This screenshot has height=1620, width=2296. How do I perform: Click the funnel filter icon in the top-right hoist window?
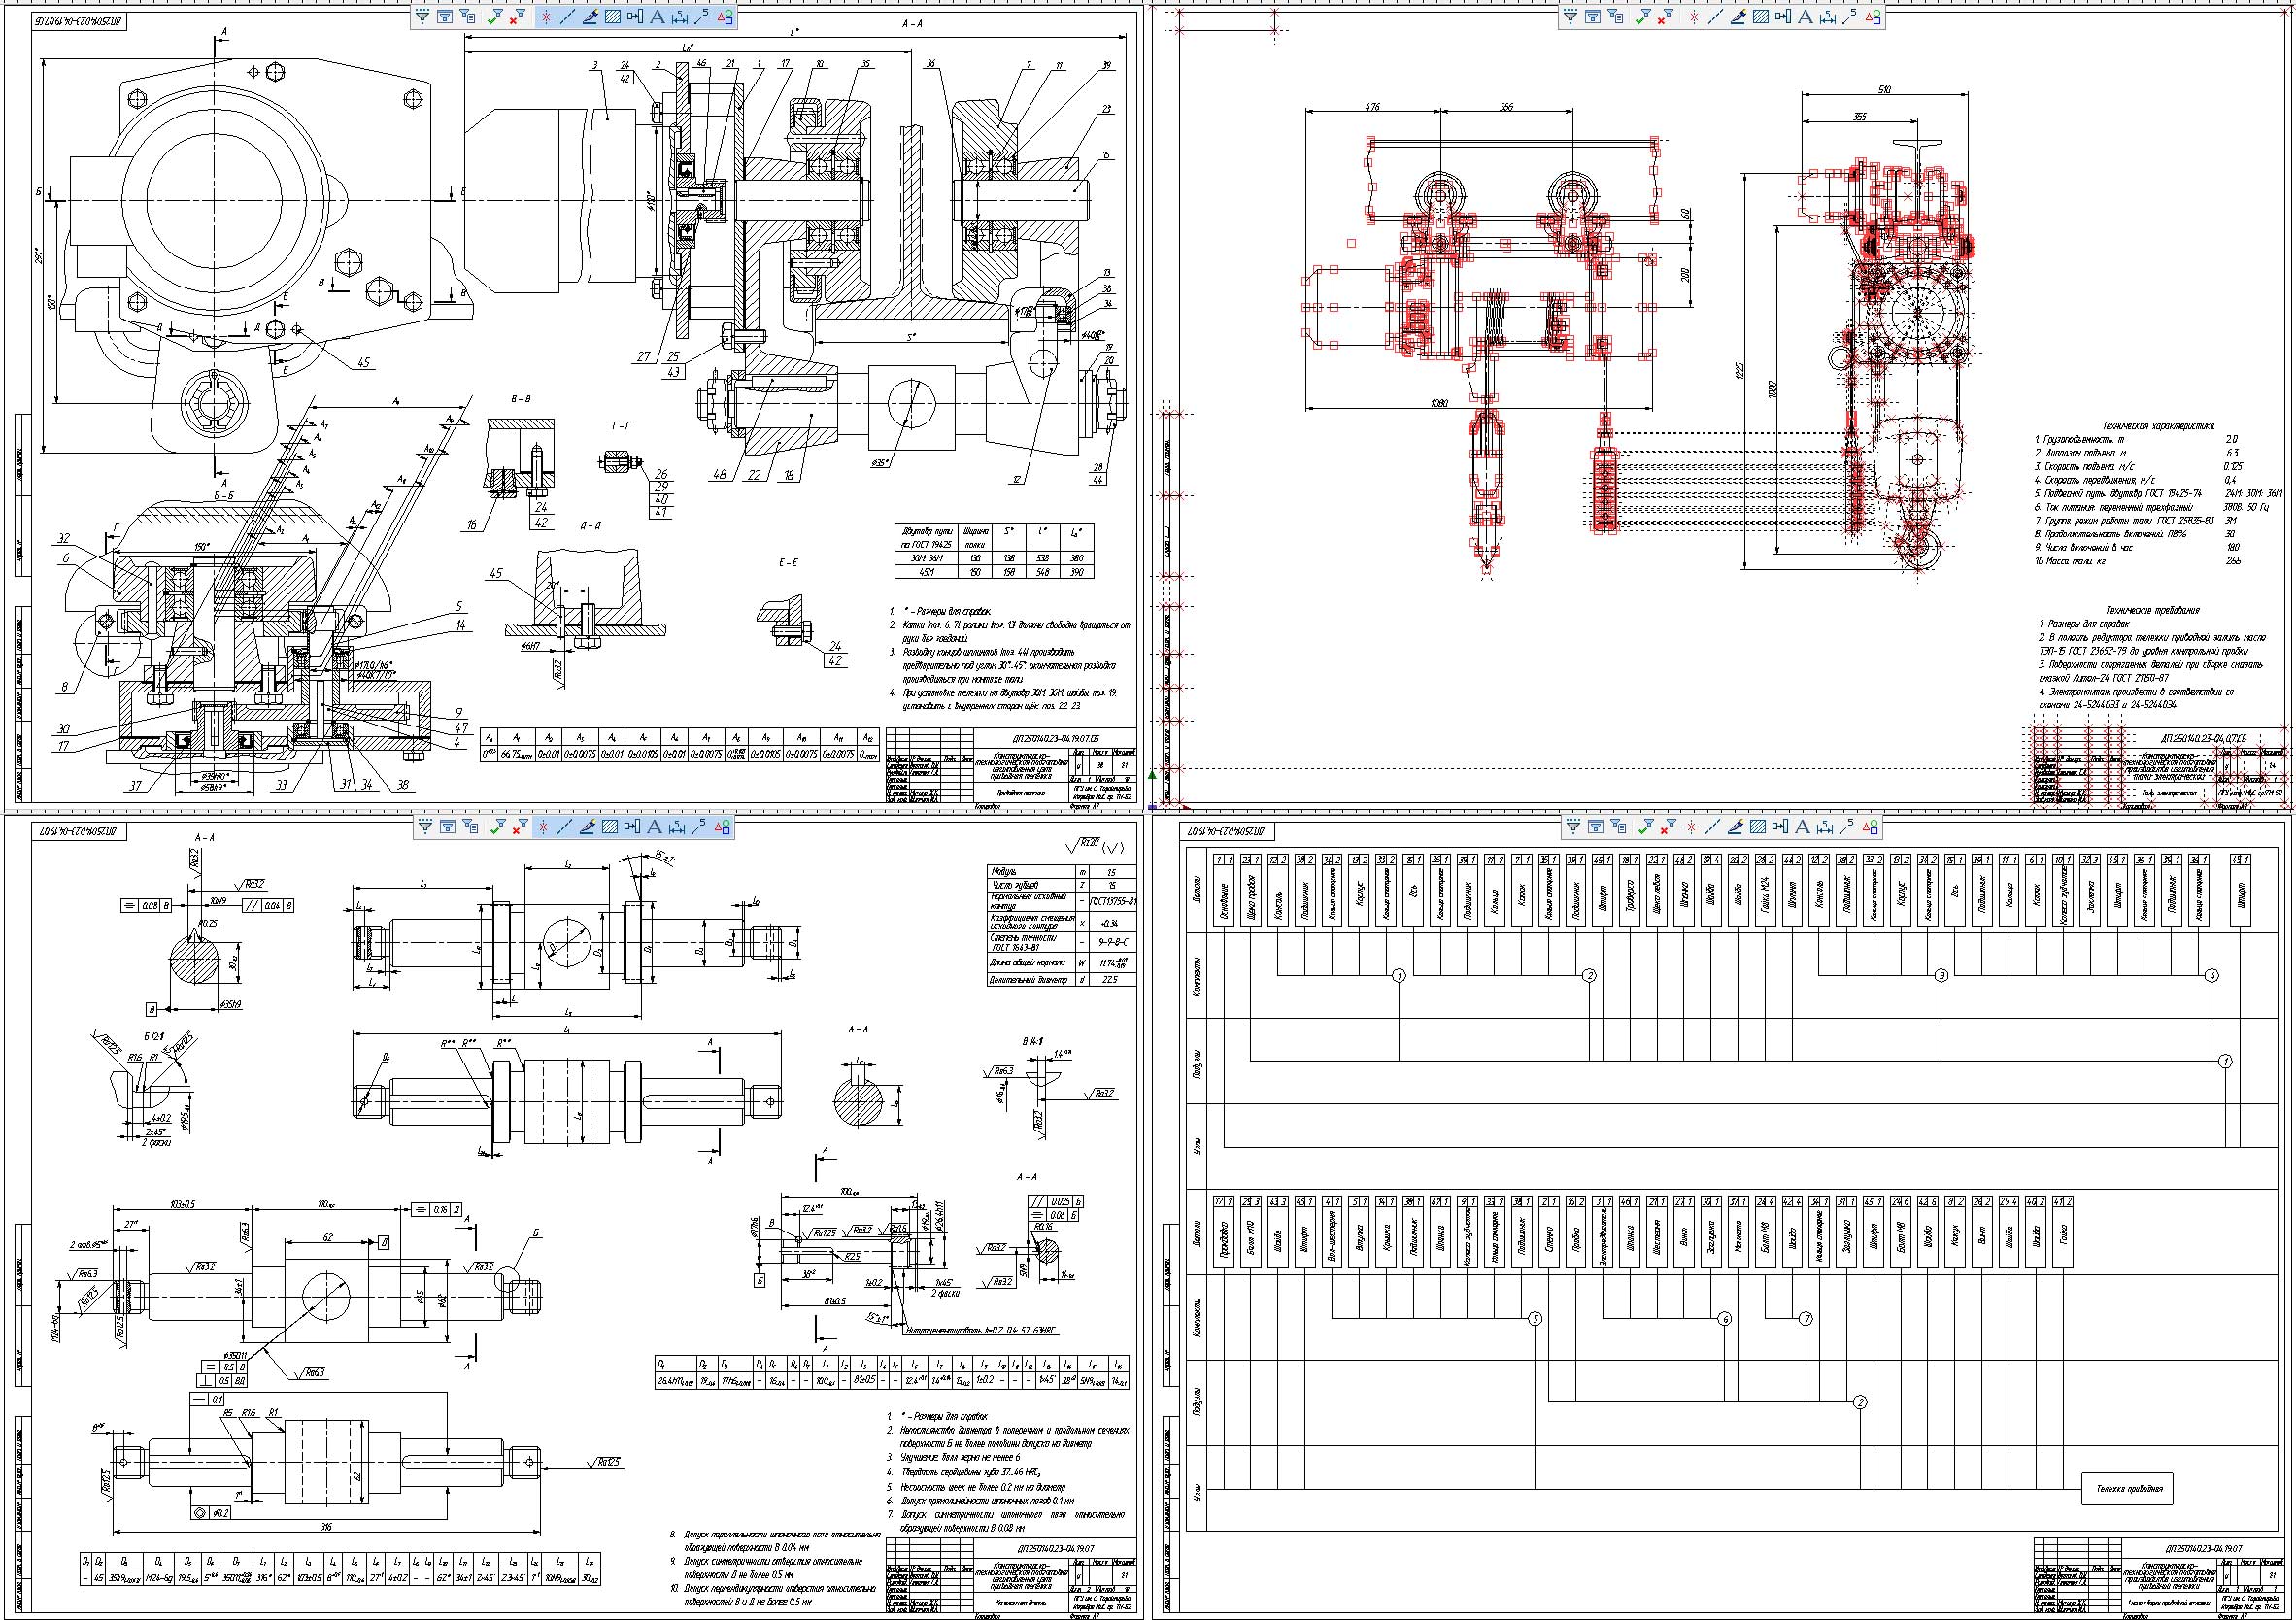(x=1572, y=17)
